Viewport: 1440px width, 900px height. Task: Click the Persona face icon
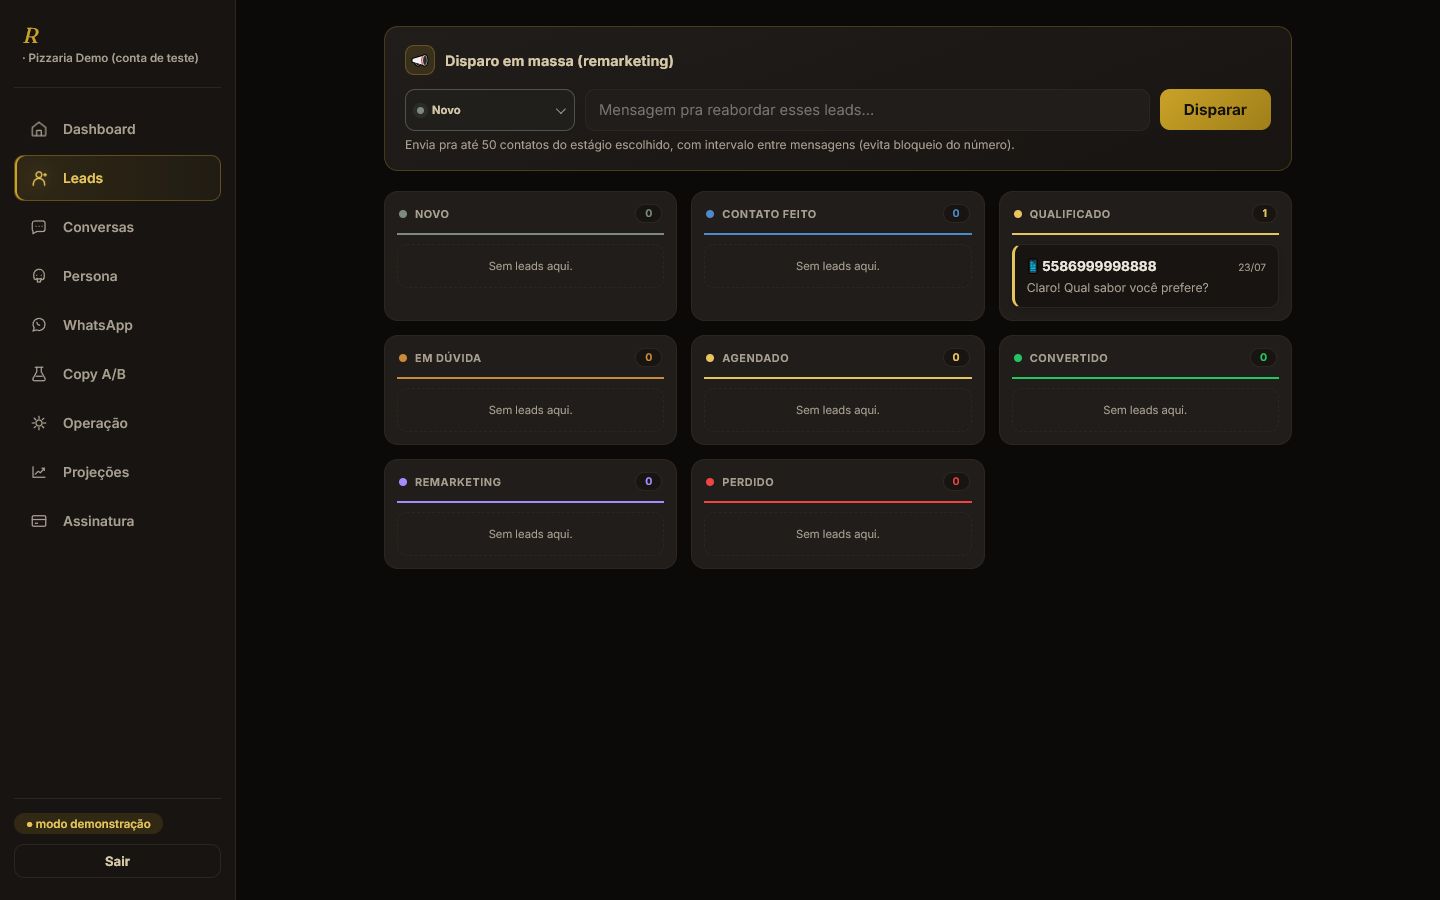pos(39,276)
